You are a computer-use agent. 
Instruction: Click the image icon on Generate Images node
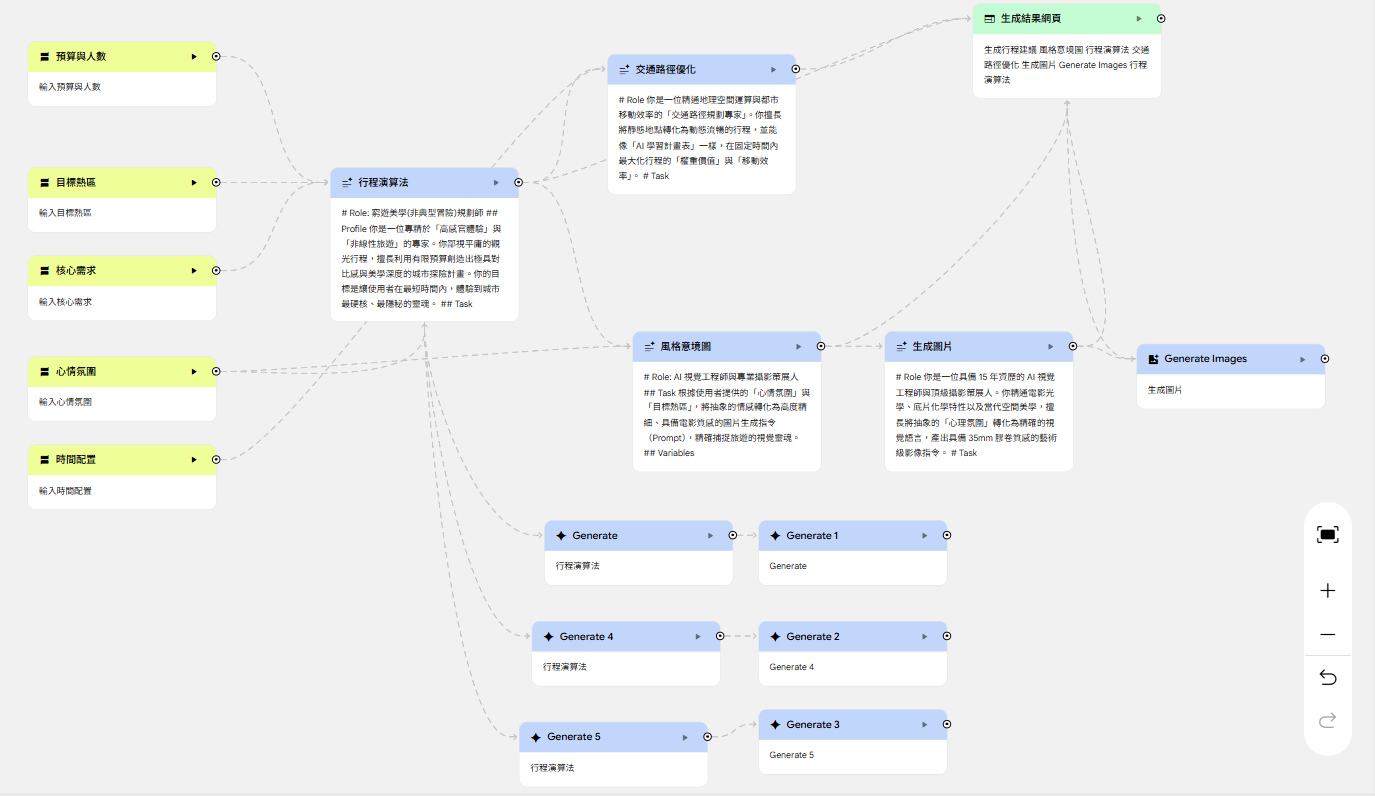1153,359
